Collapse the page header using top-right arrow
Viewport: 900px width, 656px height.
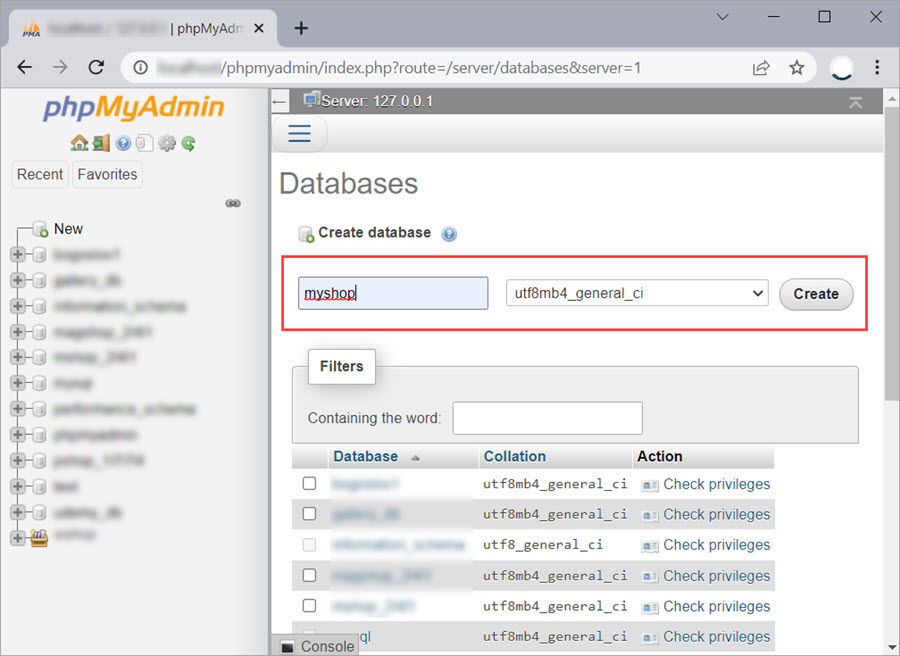pyautogui.click(x=855, y=102)
